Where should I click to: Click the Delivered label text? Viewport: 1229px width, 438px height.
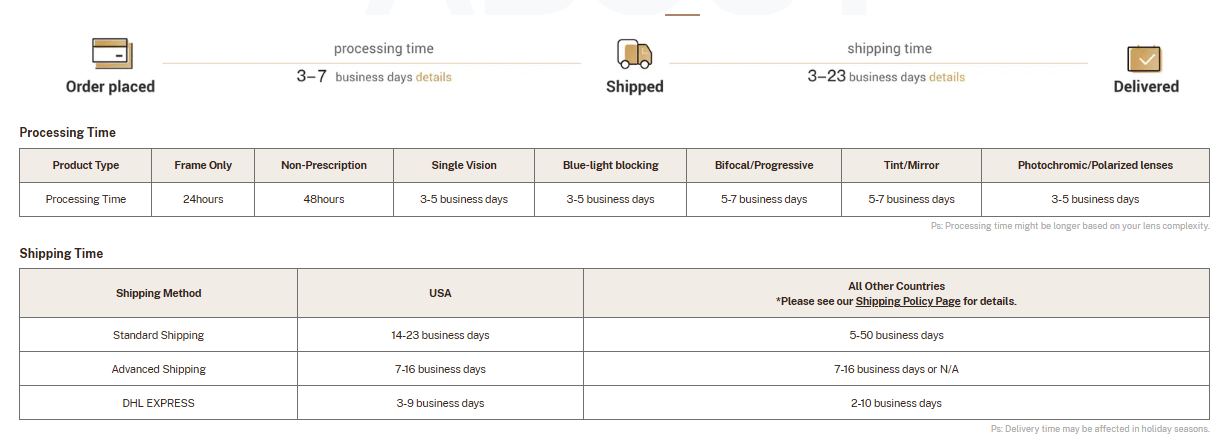tap(1146, 87)
